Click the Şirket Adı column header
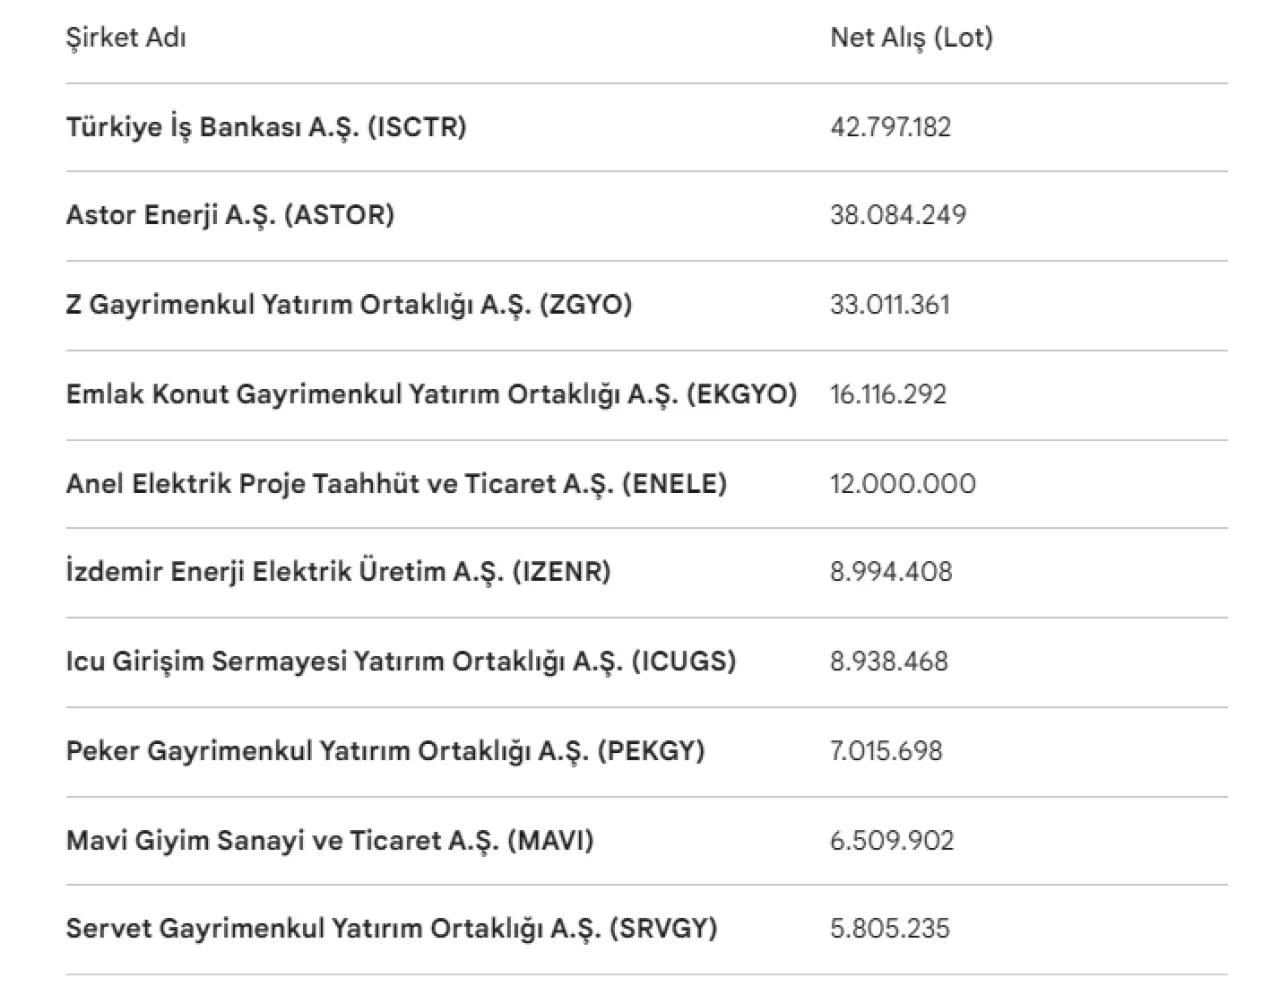1280x995 pixels. [x=126, y=38]
